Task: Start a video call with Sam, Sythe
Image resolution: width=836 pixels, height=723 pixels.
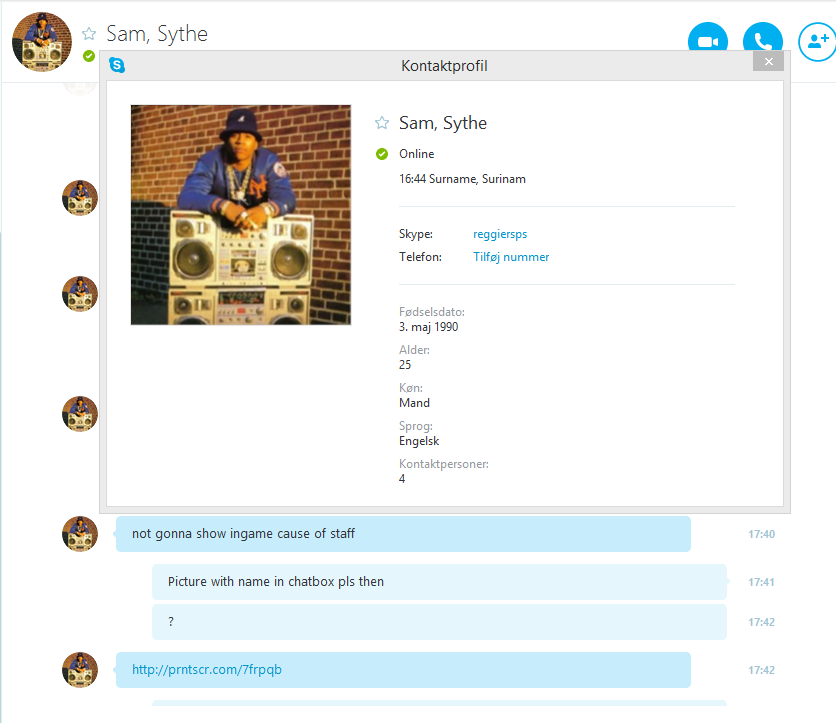Action: 708,37
